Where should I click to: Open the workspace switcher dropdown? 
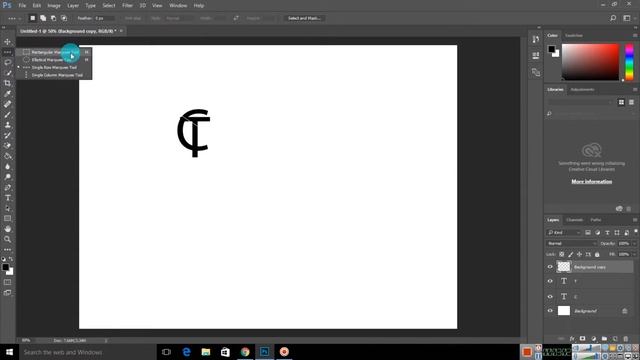(x=628, y=18)
